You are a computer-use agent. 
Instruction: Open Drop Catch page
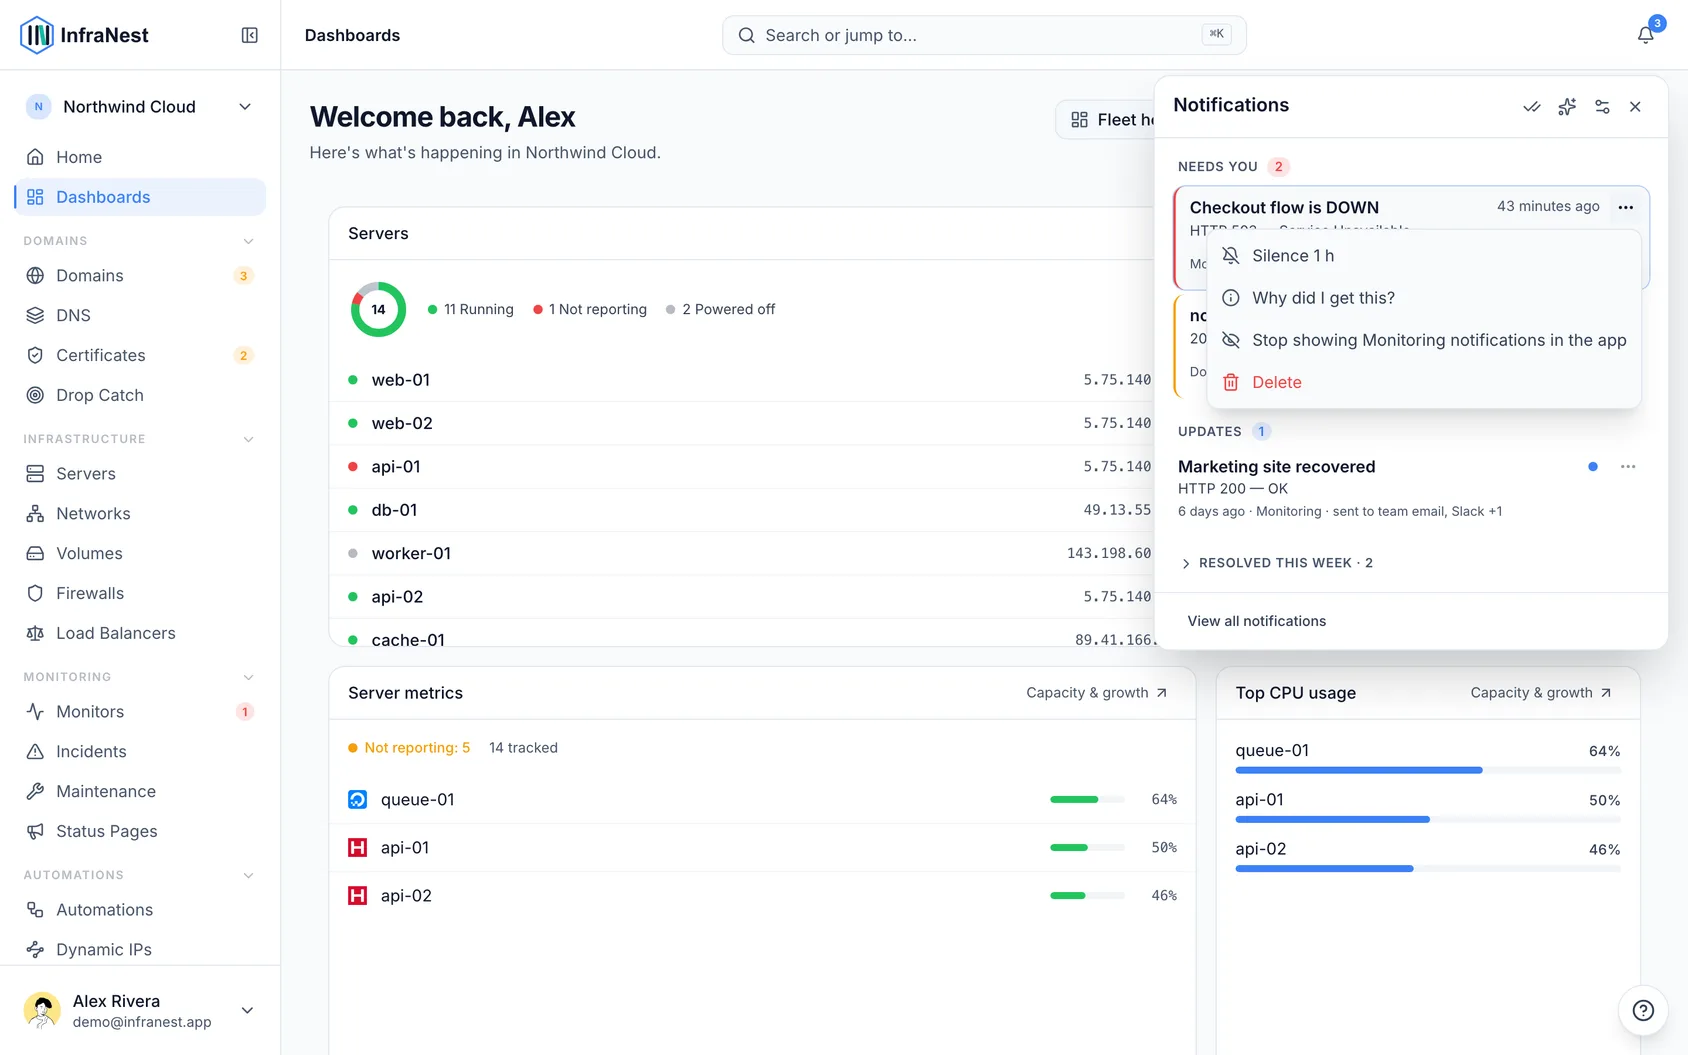pyautogui.click(x=140, y=395)
